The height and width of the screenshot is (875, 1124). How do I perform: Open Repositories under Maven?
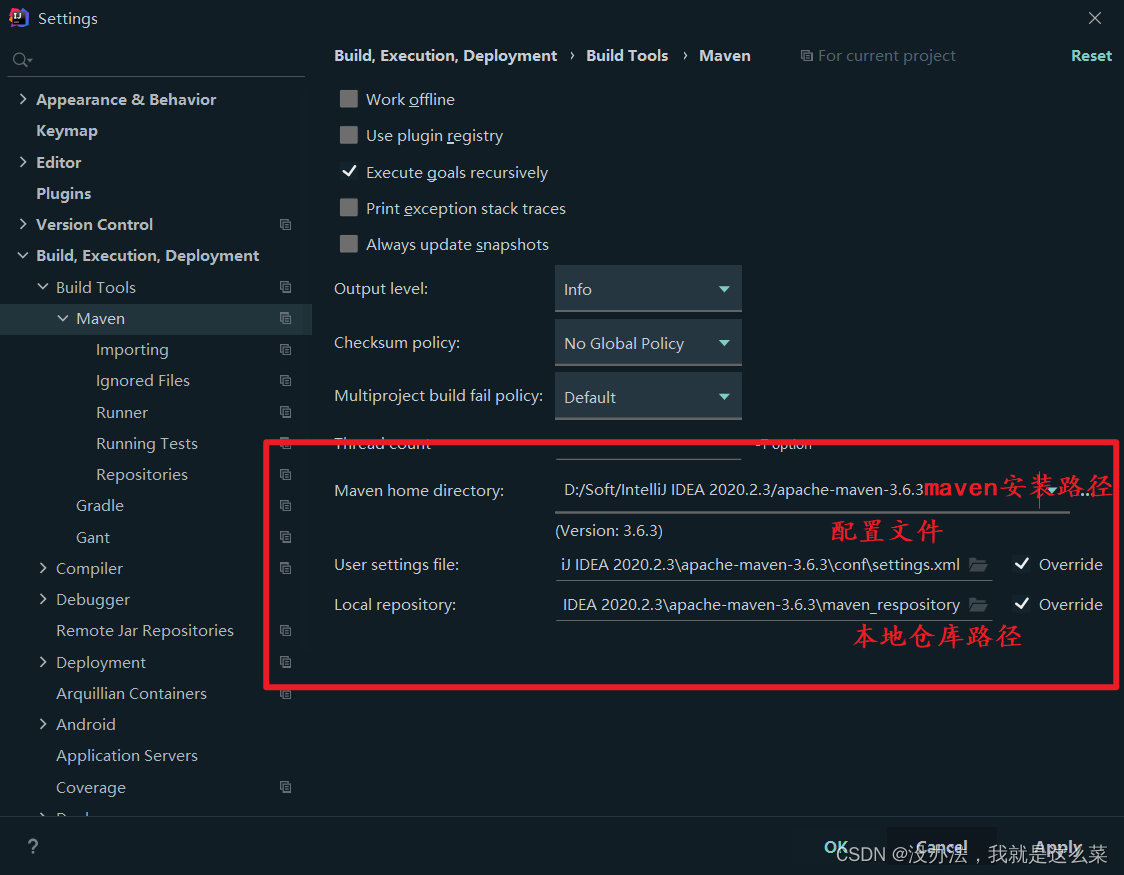point(142,474)
